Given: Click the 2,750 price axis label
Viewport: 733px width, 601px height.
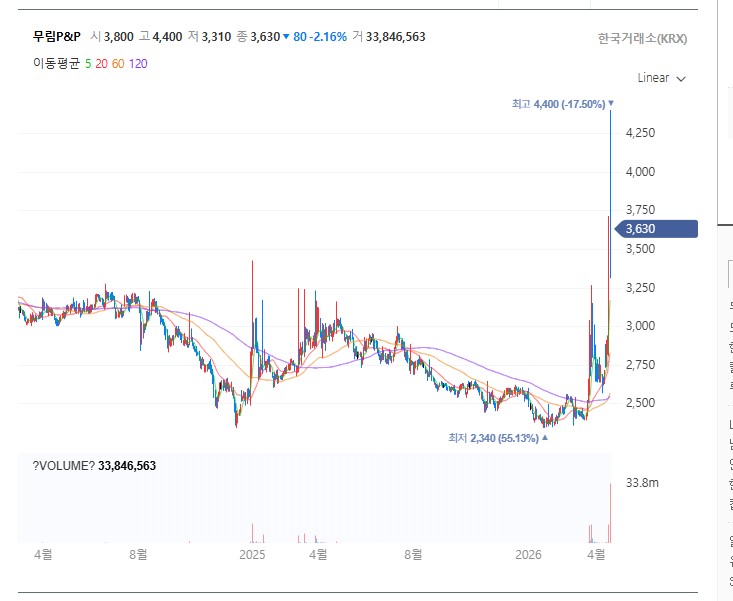Looking at the screenshot, I should (640, 365).
